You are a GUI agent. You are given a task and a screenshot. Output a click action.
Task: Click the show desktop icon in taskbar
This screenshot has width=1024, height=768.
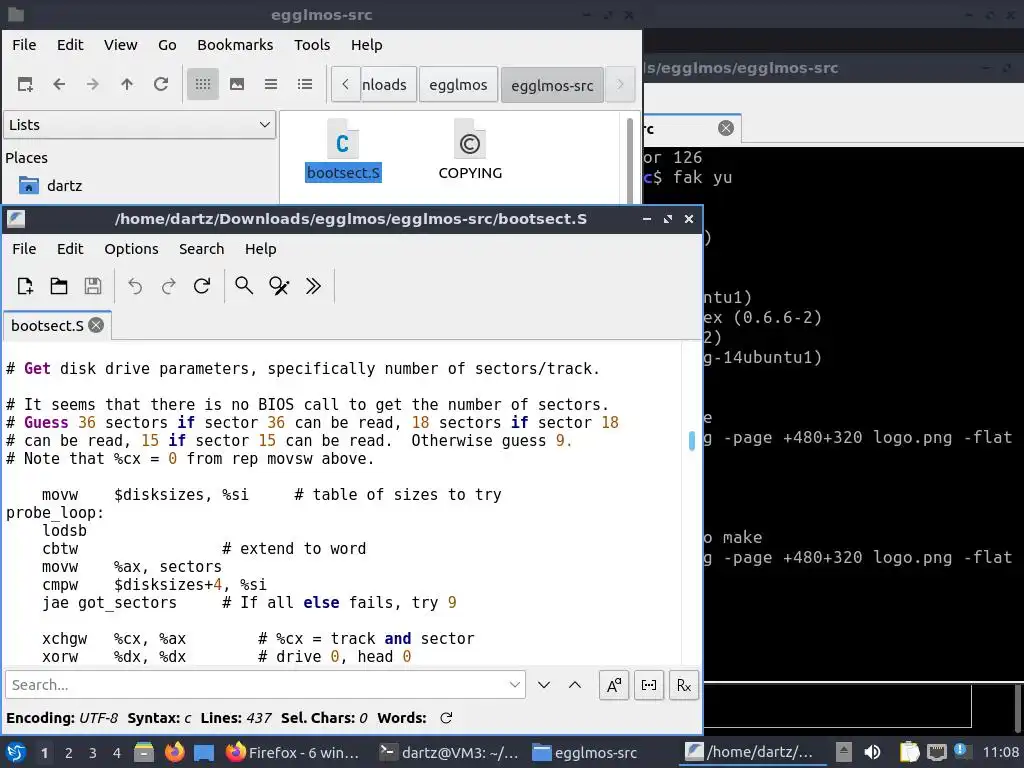(x=204, y=752)
